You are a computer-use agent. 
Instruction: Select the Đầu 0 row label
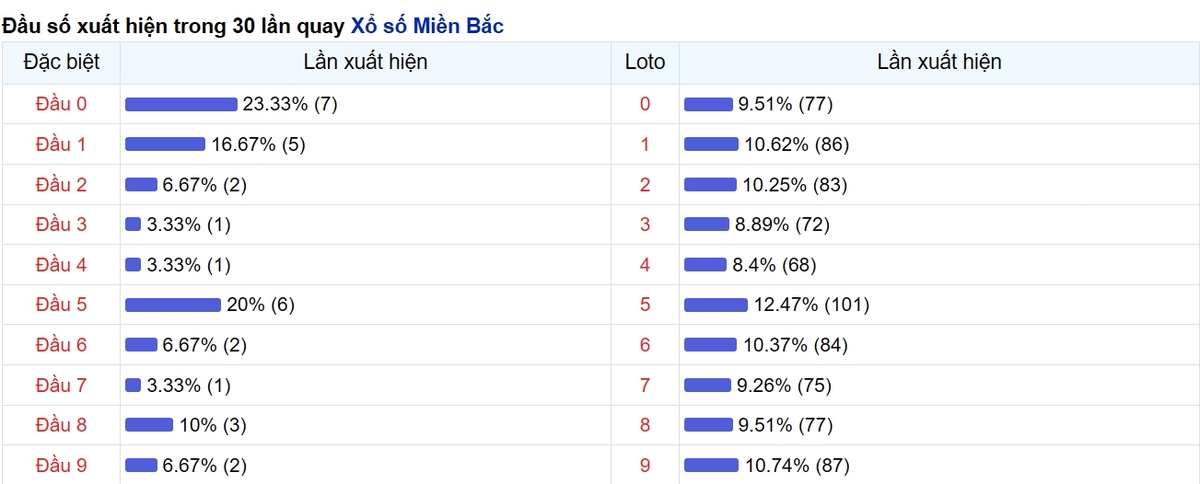pos(61,104)
